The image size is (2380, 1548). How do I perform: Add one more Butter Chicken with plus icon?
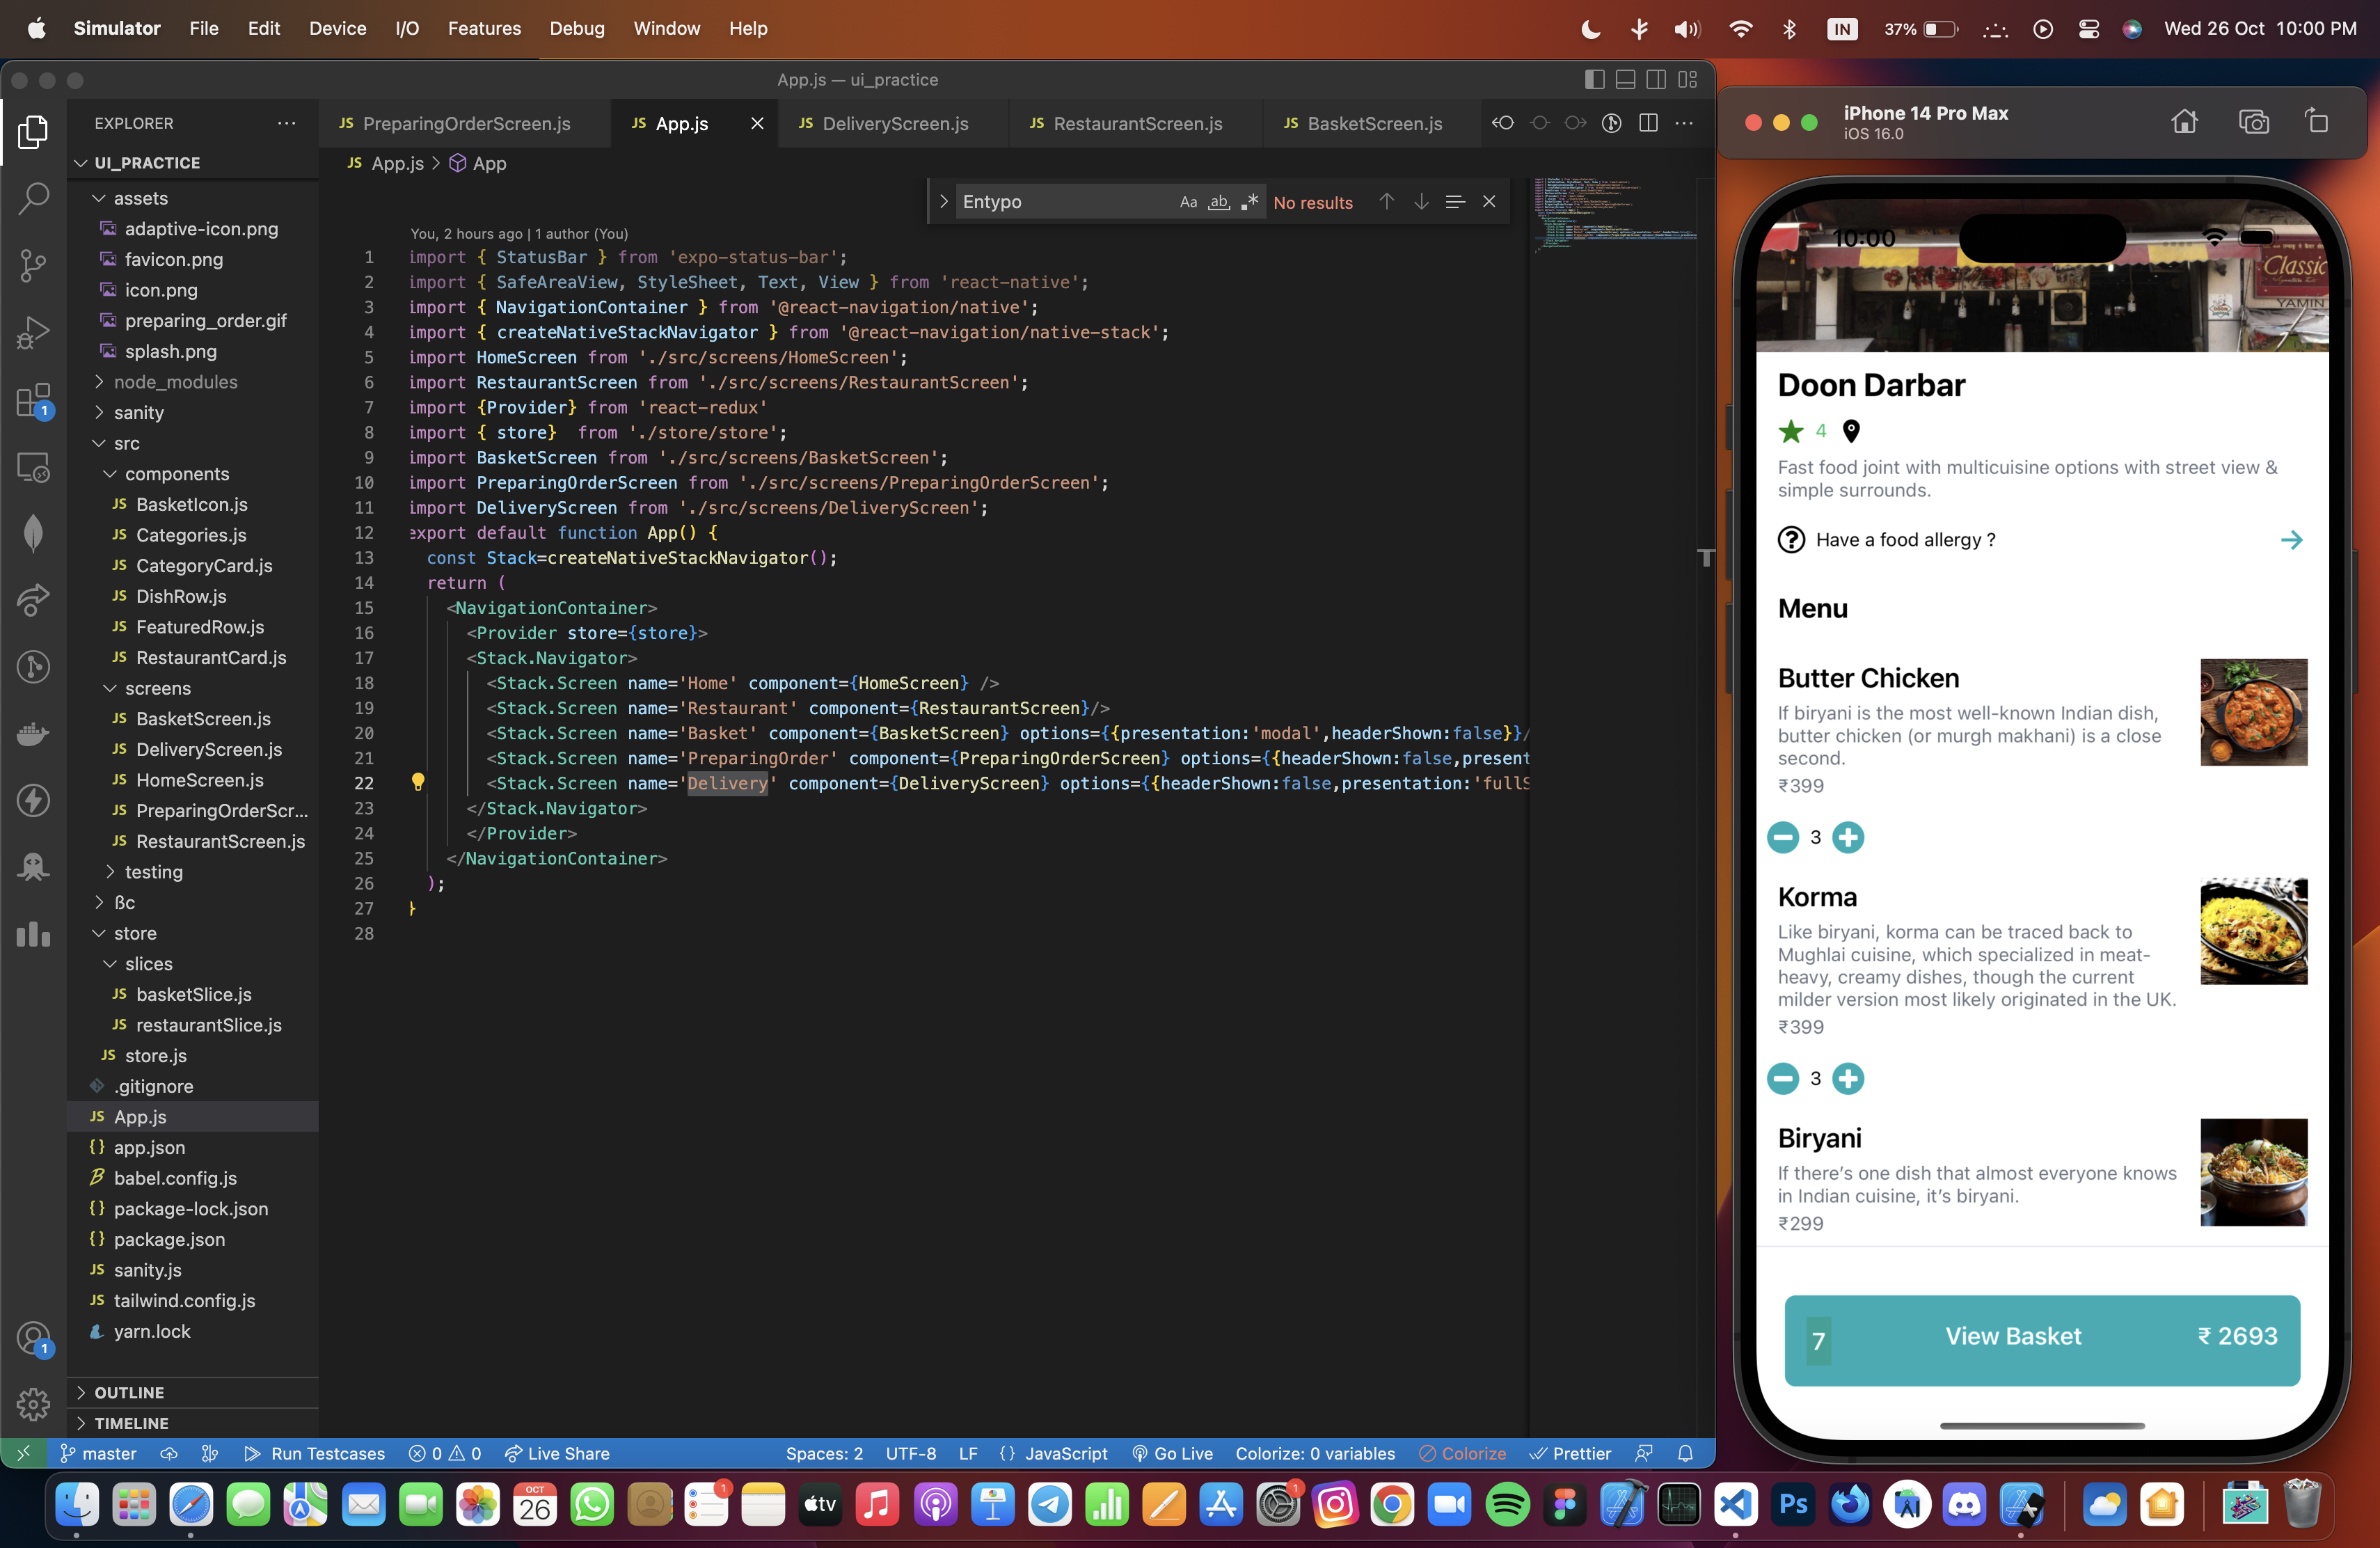point(1847,837)
